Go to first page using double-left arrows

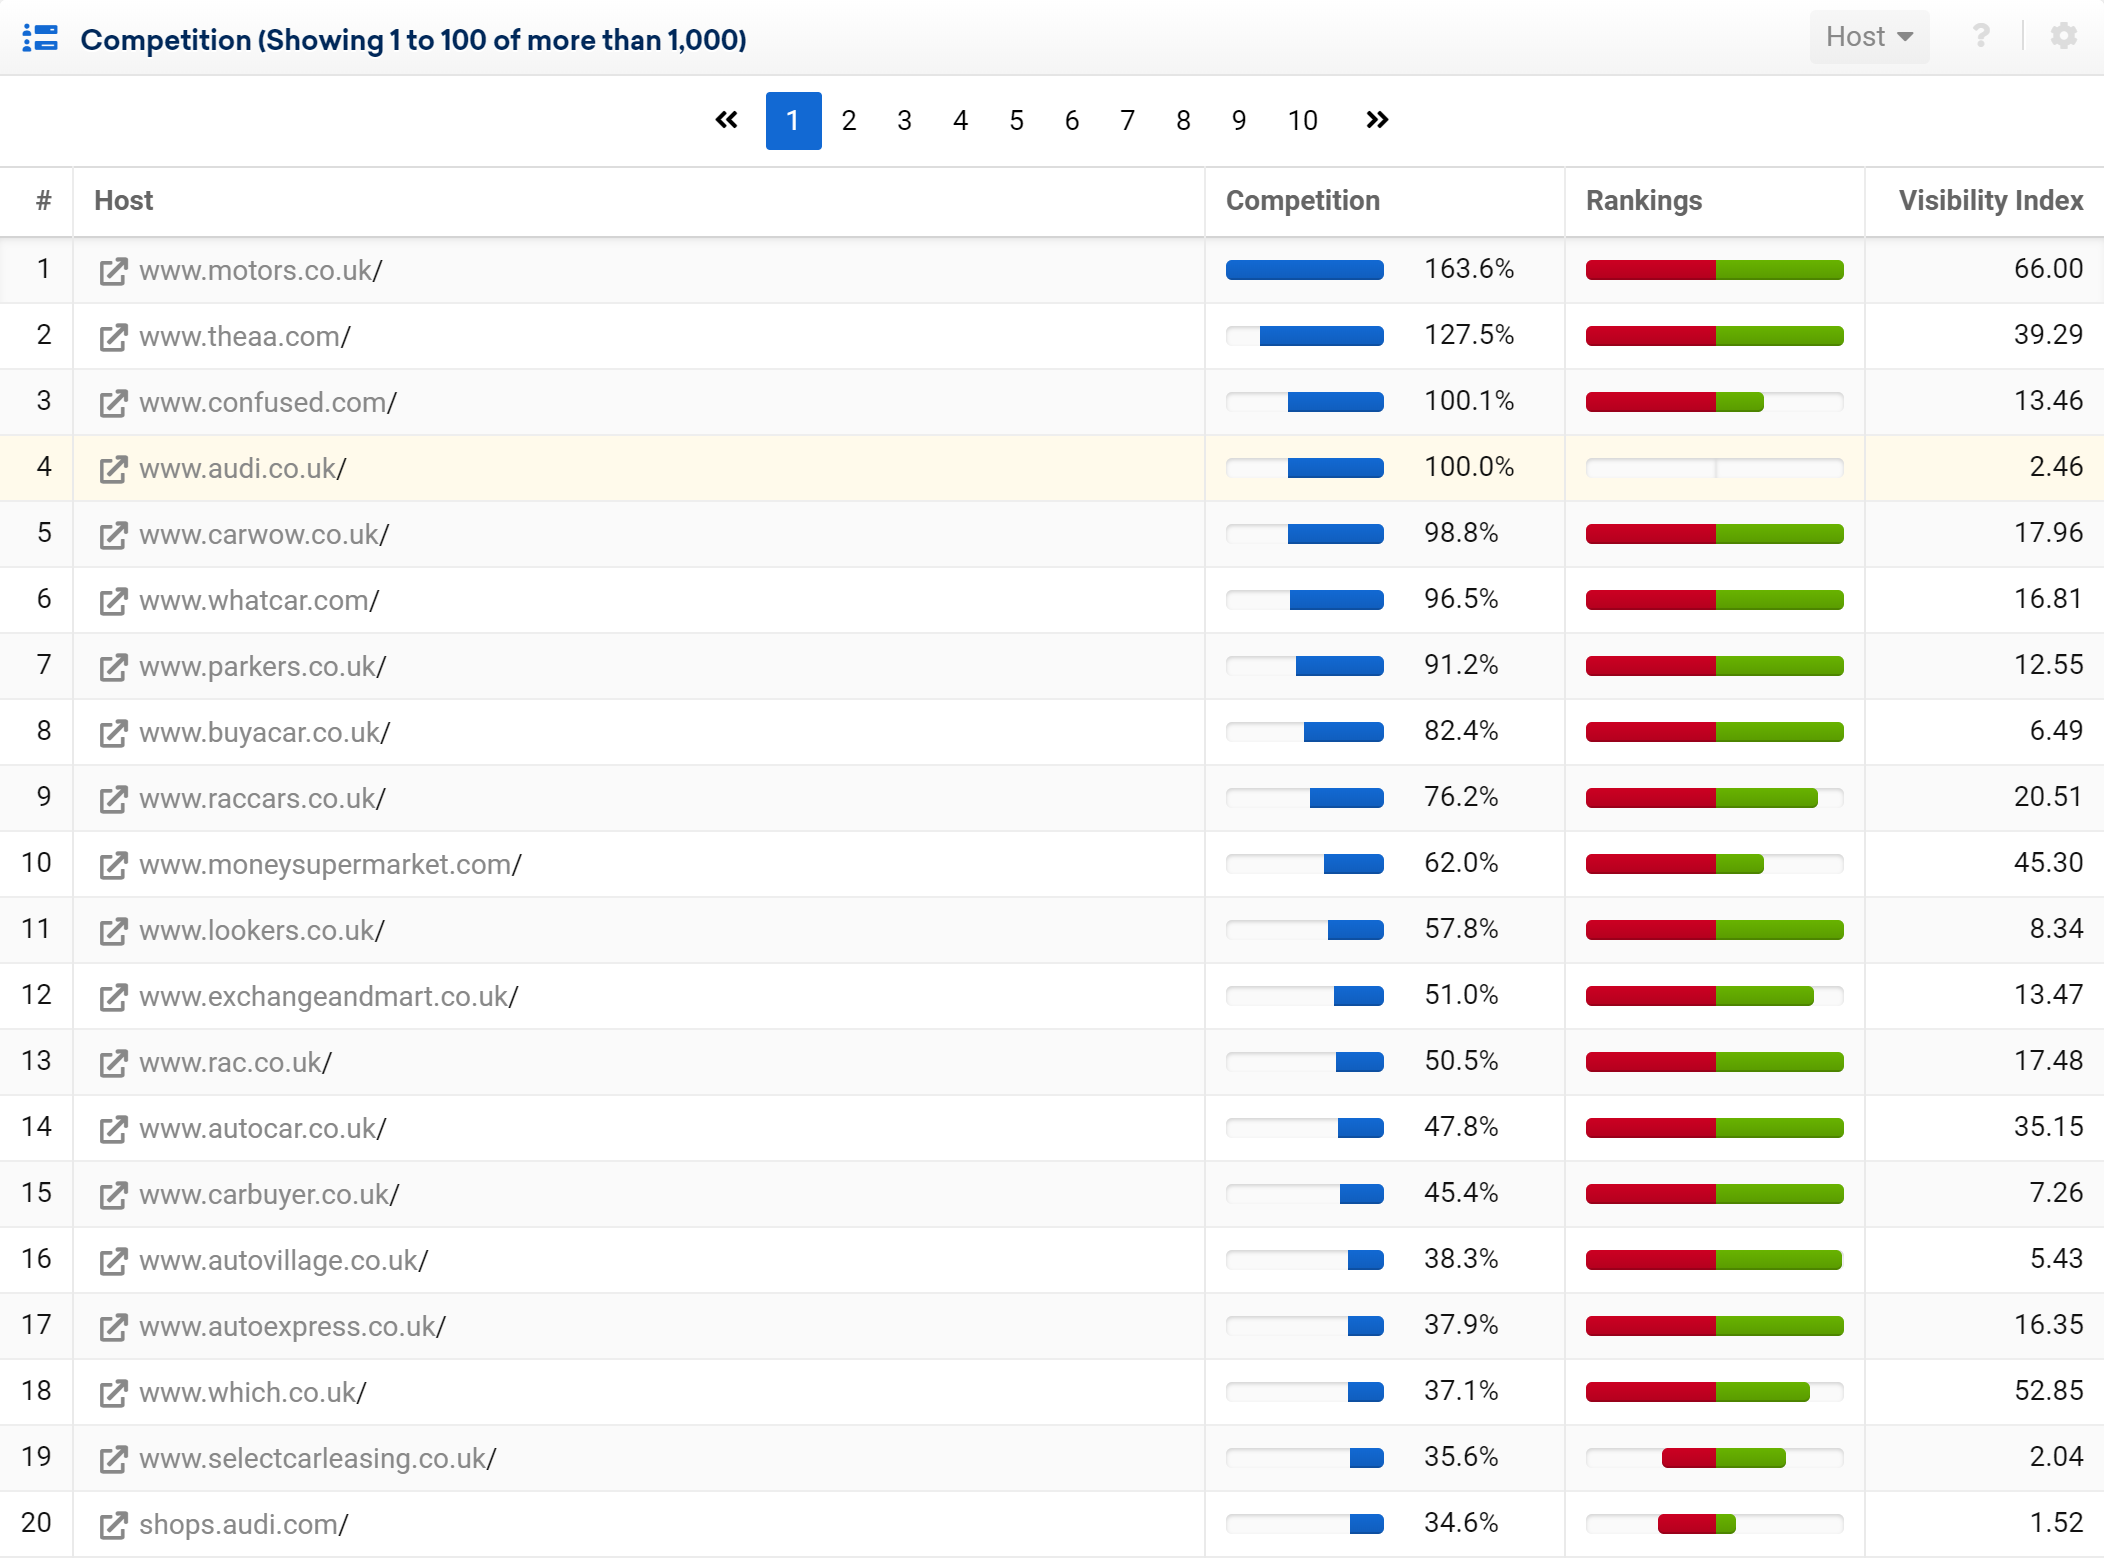[727, 120]
